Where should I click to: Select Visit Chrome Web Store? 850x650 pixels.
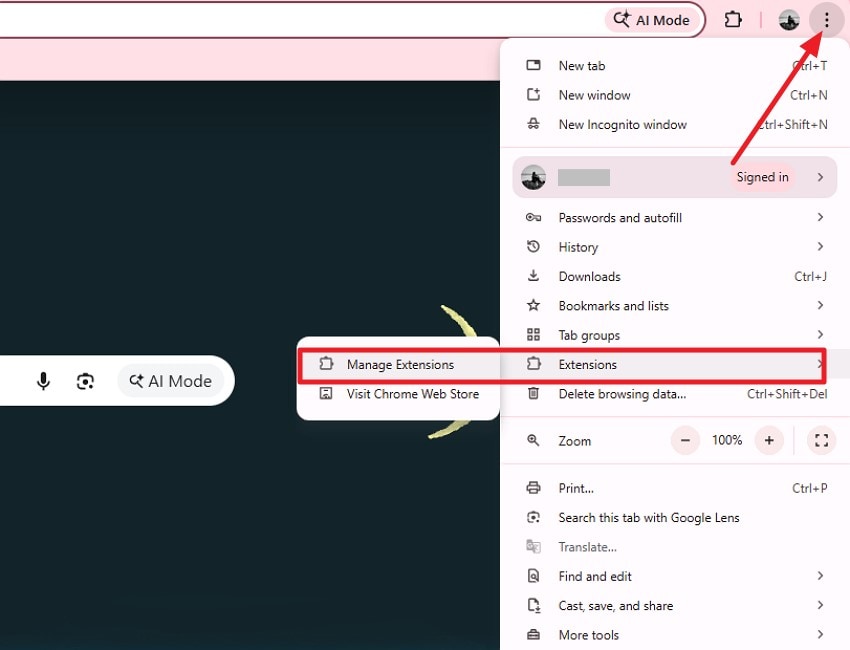click(x=414, y=394)
